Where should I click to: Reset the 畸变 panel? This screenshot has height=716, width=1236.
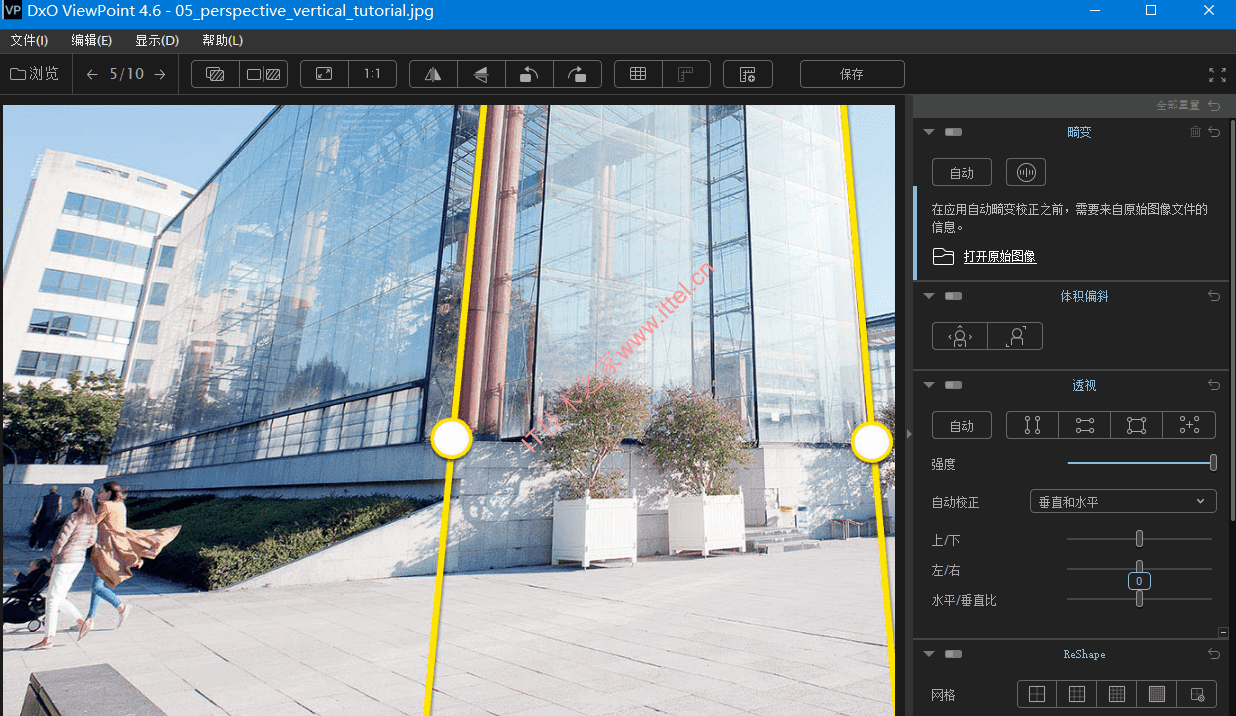(1214, 132)
